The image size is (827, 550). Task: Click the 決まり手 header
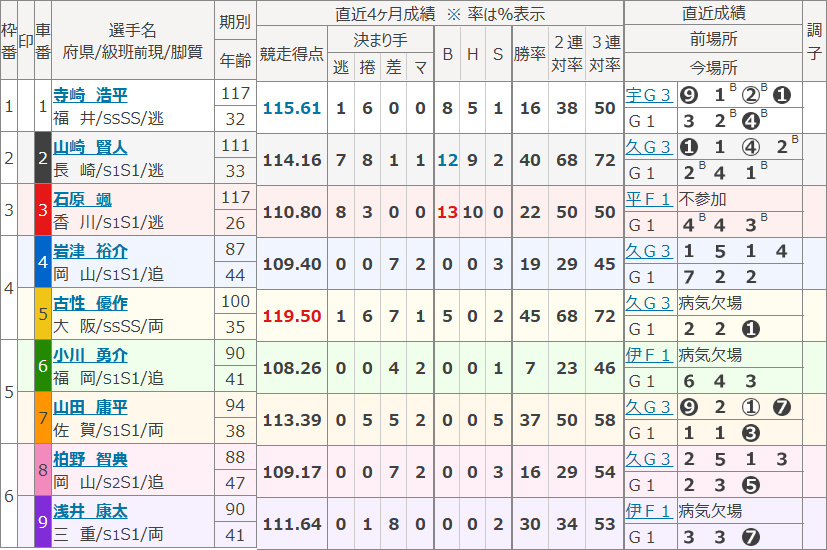pos(380,40)
